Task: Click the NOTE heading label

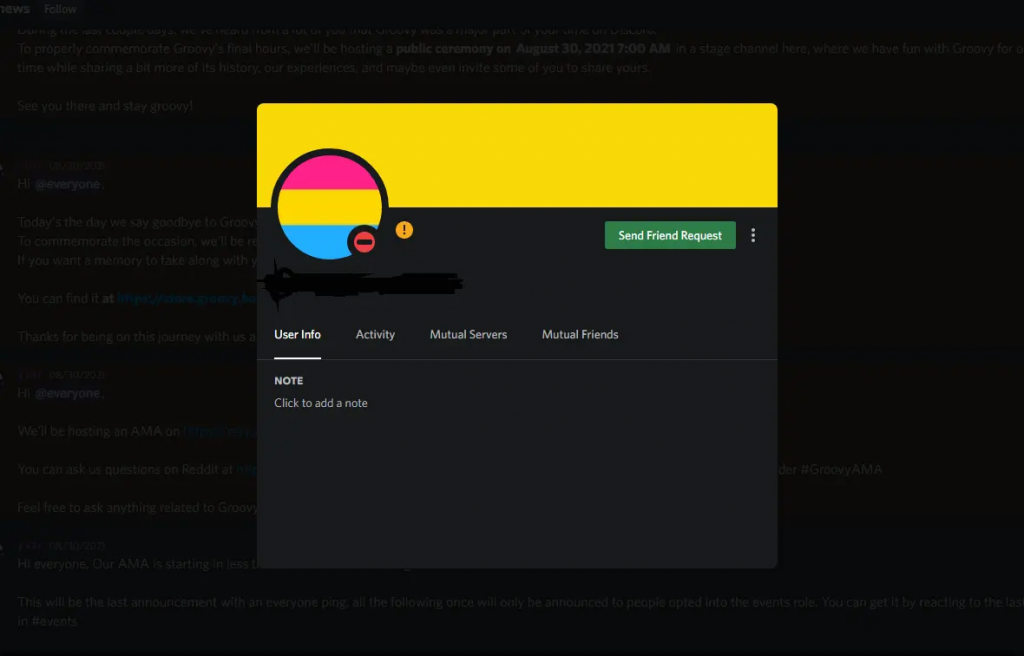Action: click(x=289, y=381)
